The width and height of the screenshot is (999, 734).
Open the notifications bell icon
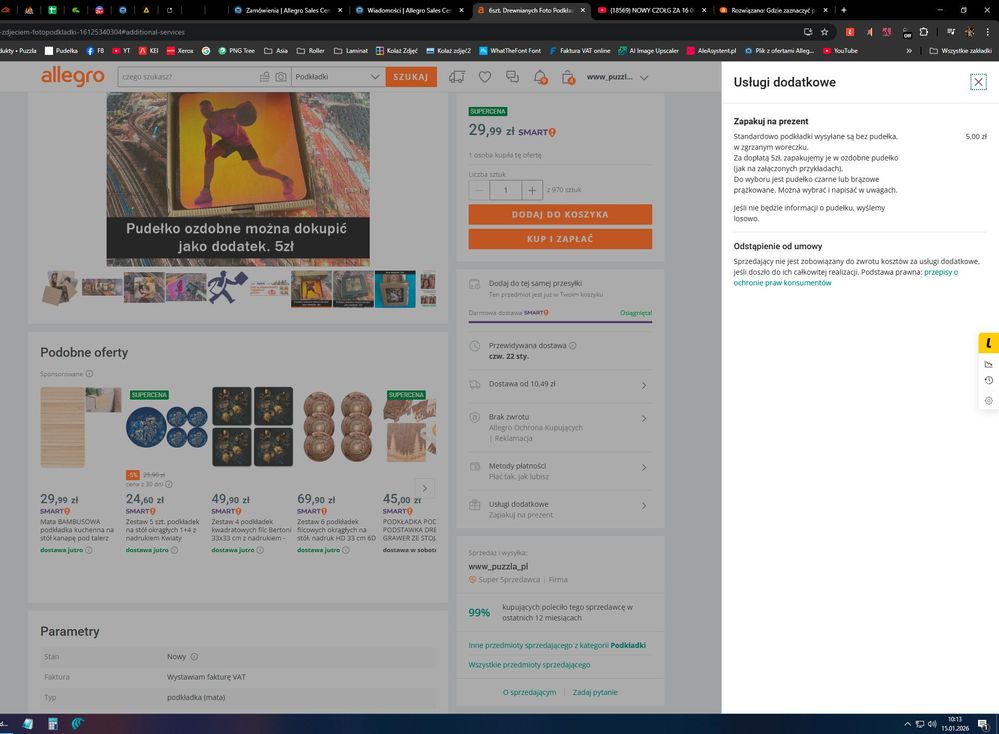coord(540,77)
